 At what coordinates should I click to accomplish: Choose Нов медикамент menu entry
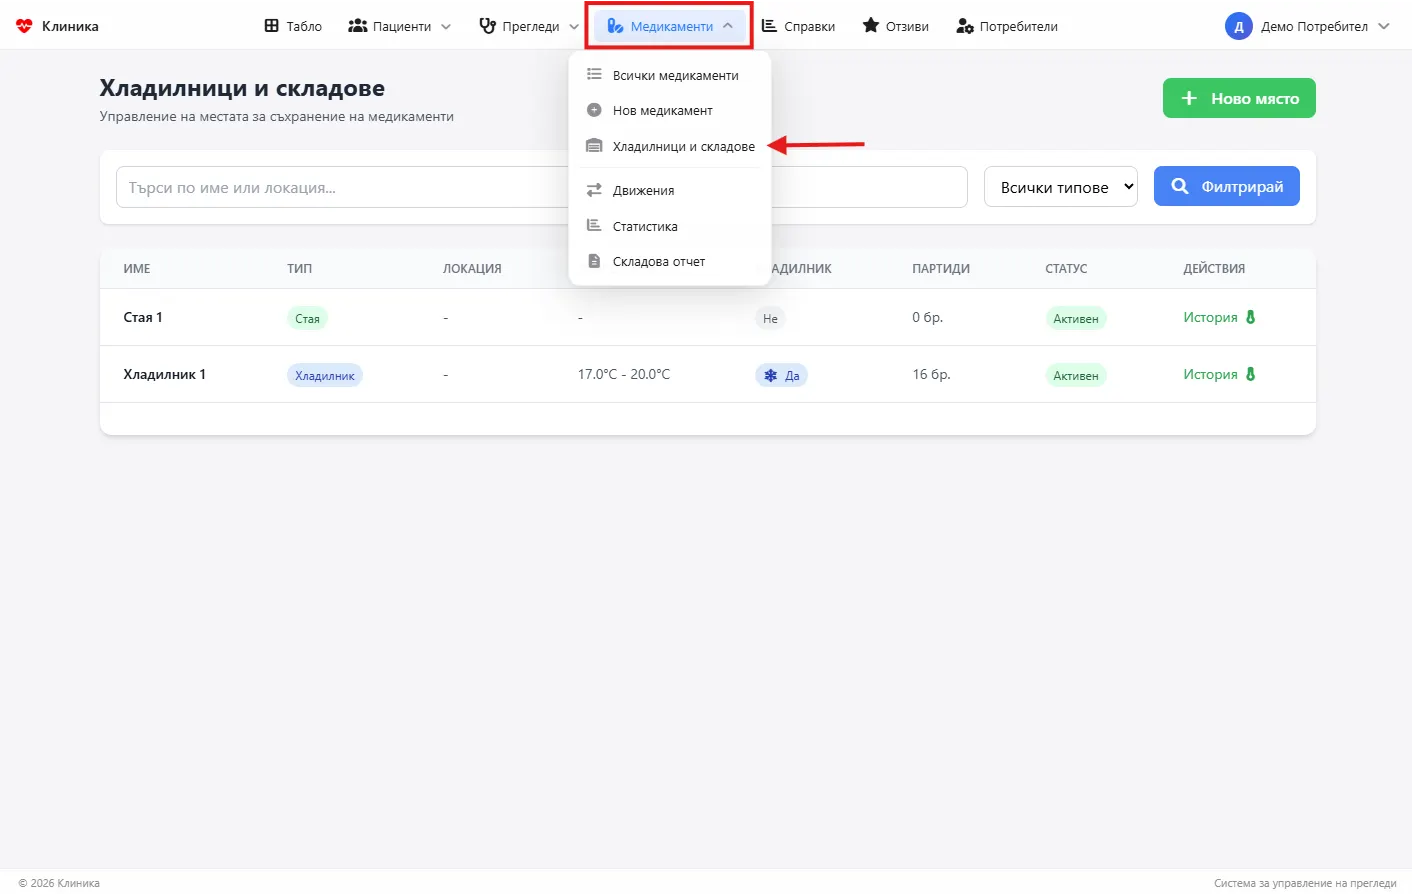pos(670,110)
